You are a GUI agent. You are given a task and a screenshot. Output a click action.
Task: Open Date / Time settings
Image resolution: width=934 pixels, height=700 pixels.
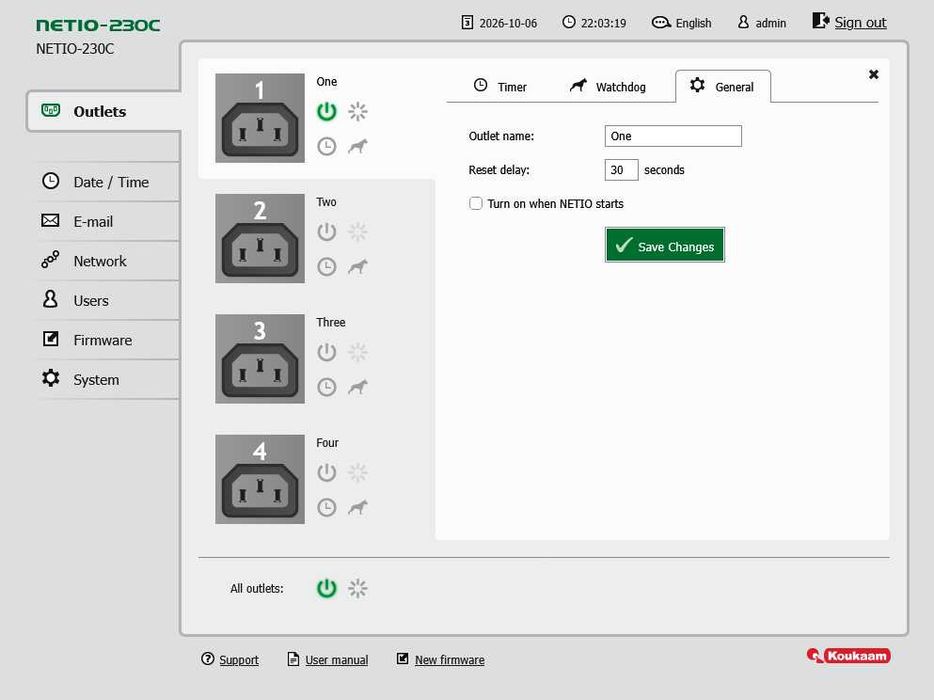[108, 182]
